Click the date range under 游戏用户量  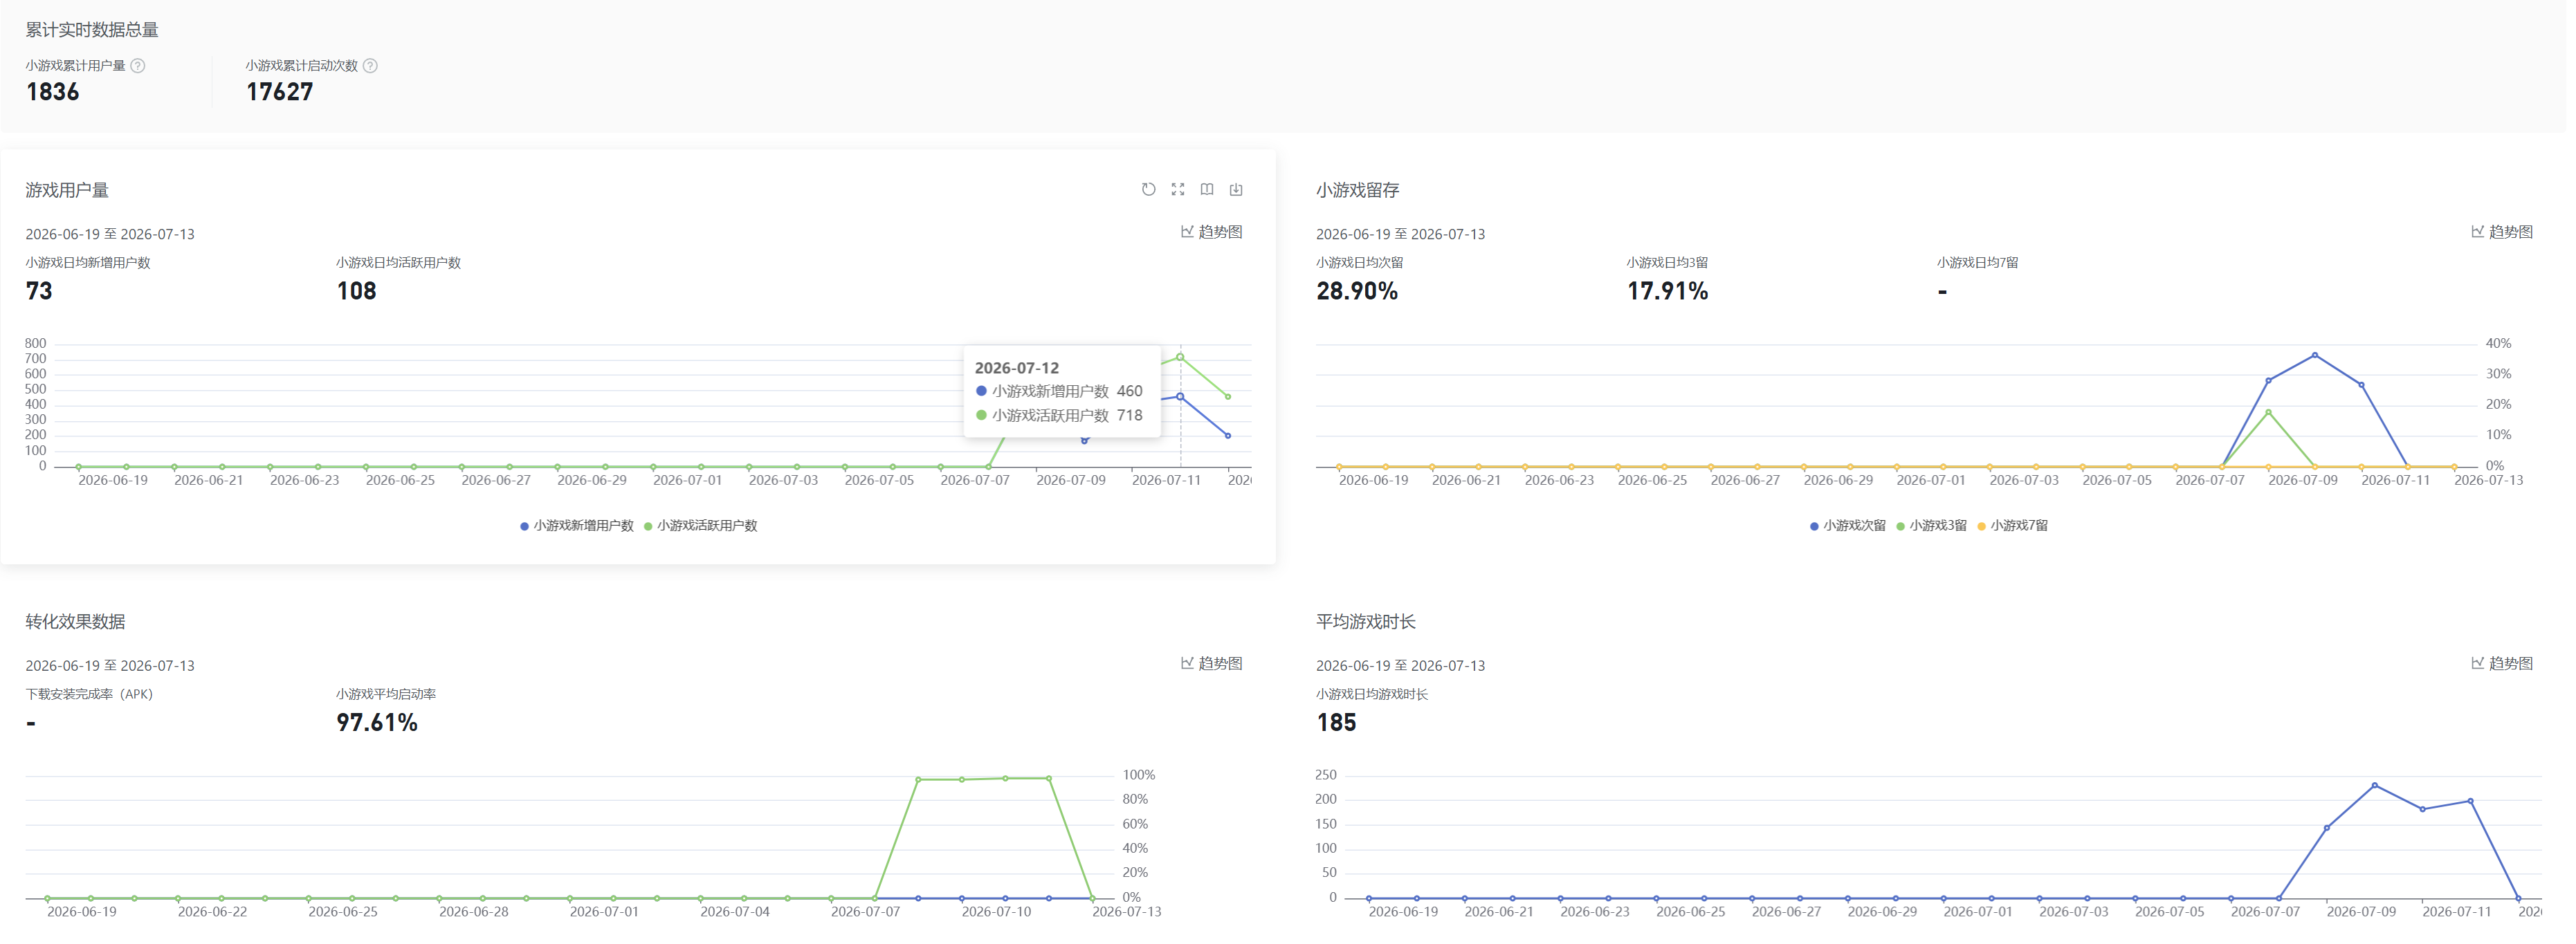point(110,234)
